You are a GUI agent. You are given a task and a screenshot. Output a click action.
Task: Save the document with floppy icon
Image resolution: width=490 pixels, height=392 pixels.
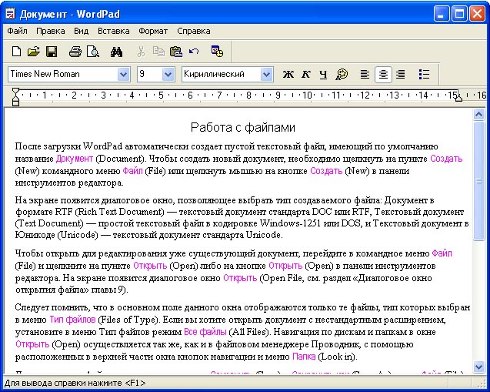point(52,51)
